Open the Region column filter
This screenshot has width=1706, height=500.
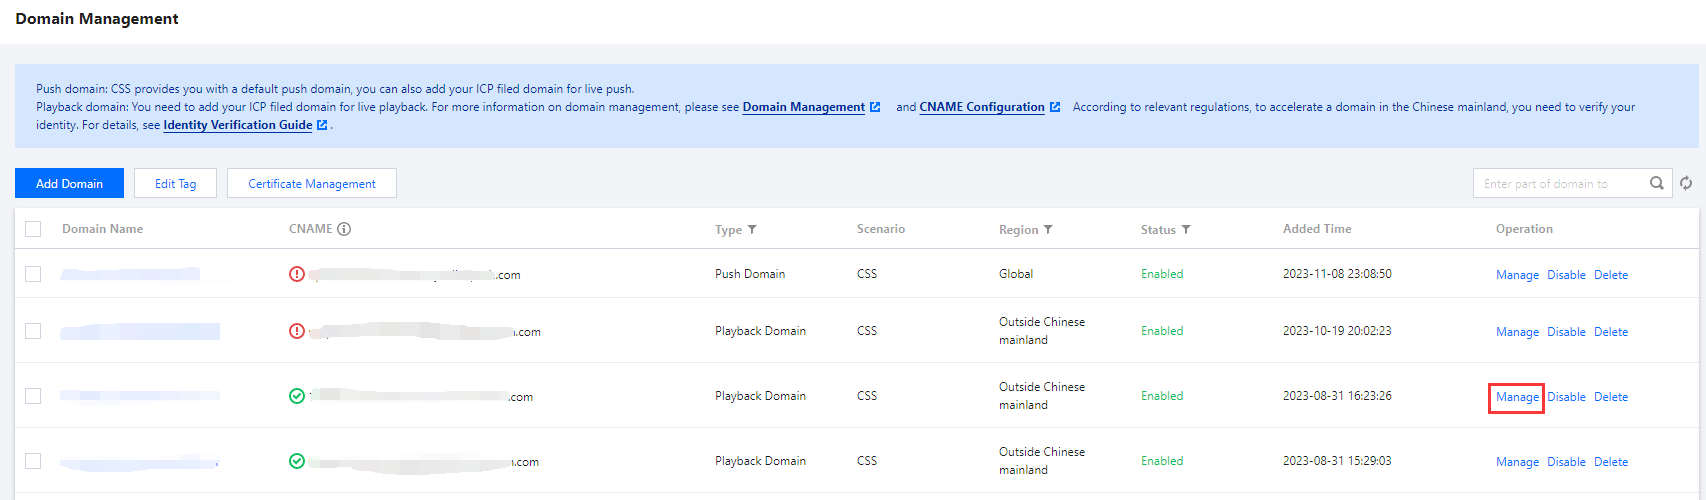click(1048, 229)
